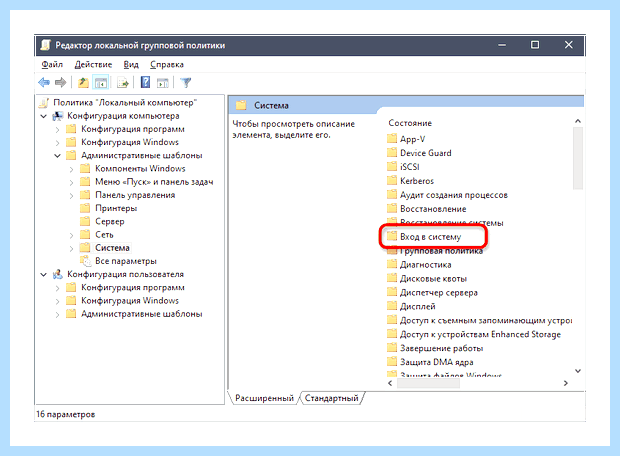Expand the Панель управления node
This screenshot has width=620, height=456.
[x=72, y=195]
